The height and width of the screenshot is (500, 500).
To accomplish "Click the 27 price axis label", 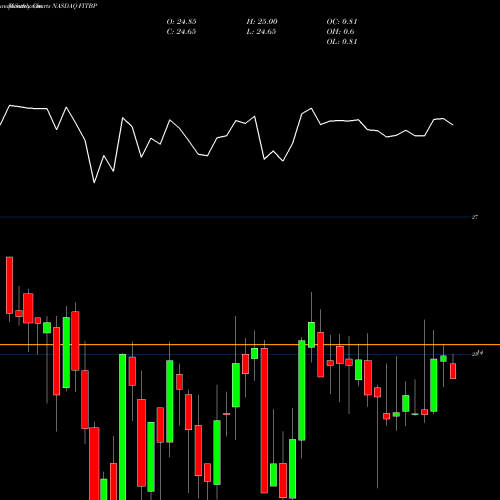I will pos(475,217).
